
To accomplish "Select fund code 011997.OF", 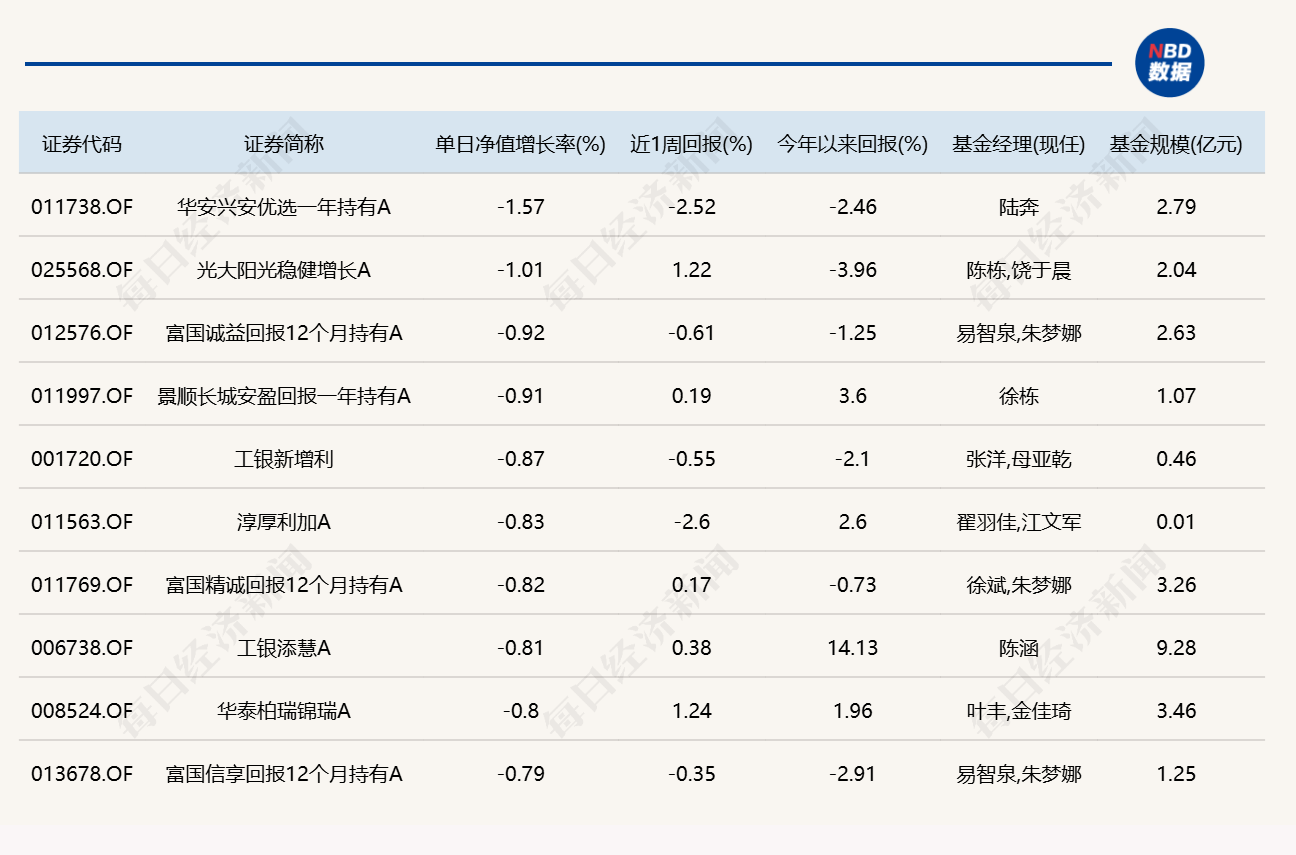I will point(82,396).
